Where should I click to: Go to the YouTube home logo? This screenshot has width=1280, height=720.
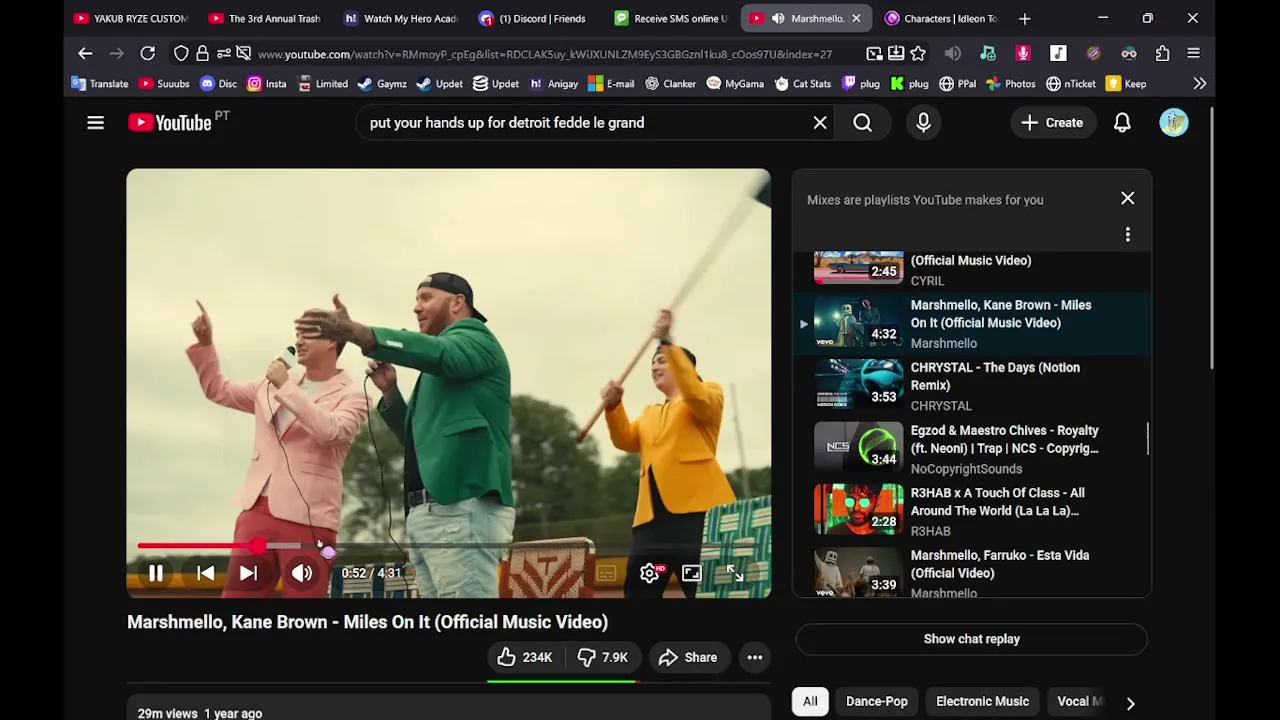tap(170, 123)
